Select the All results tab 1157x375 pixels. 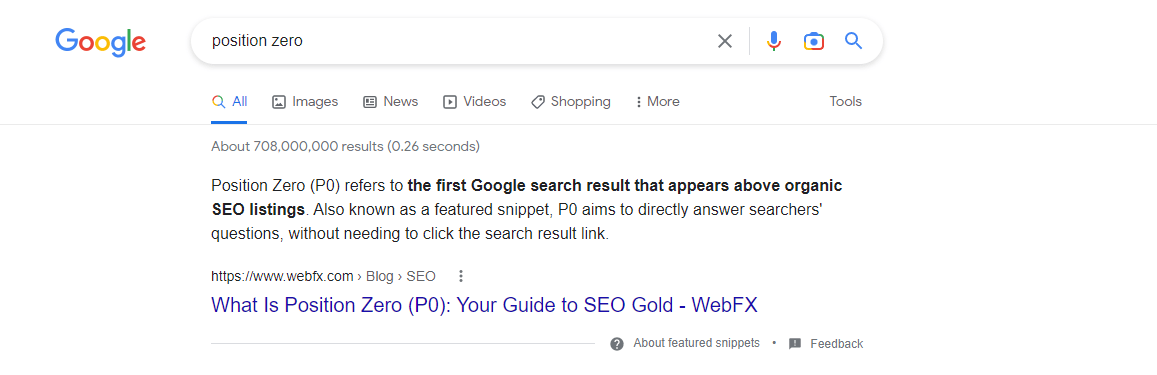click(x=229, y=102)
